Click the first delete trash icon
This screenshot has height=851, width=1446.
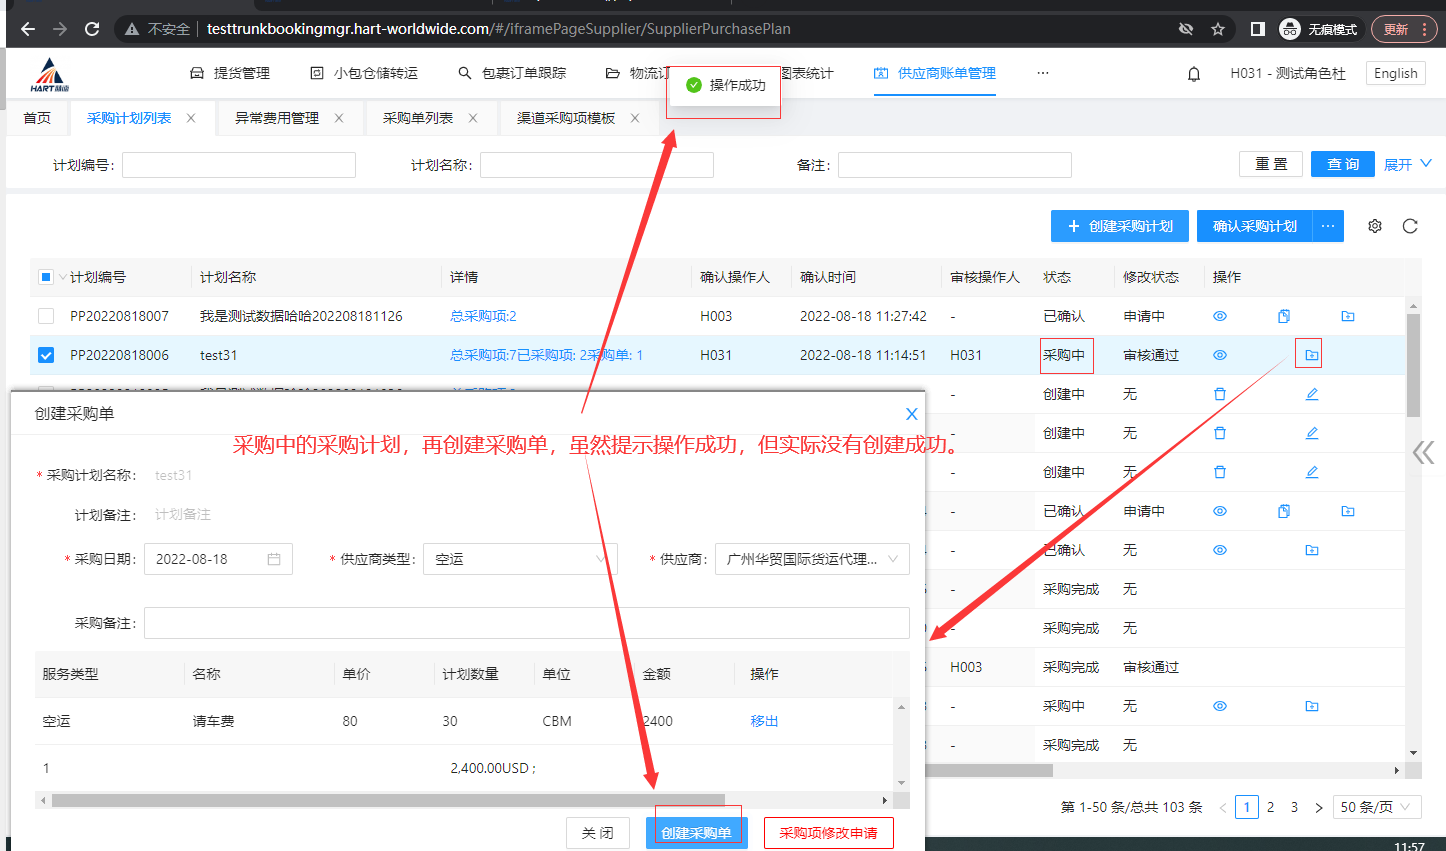1219,394
